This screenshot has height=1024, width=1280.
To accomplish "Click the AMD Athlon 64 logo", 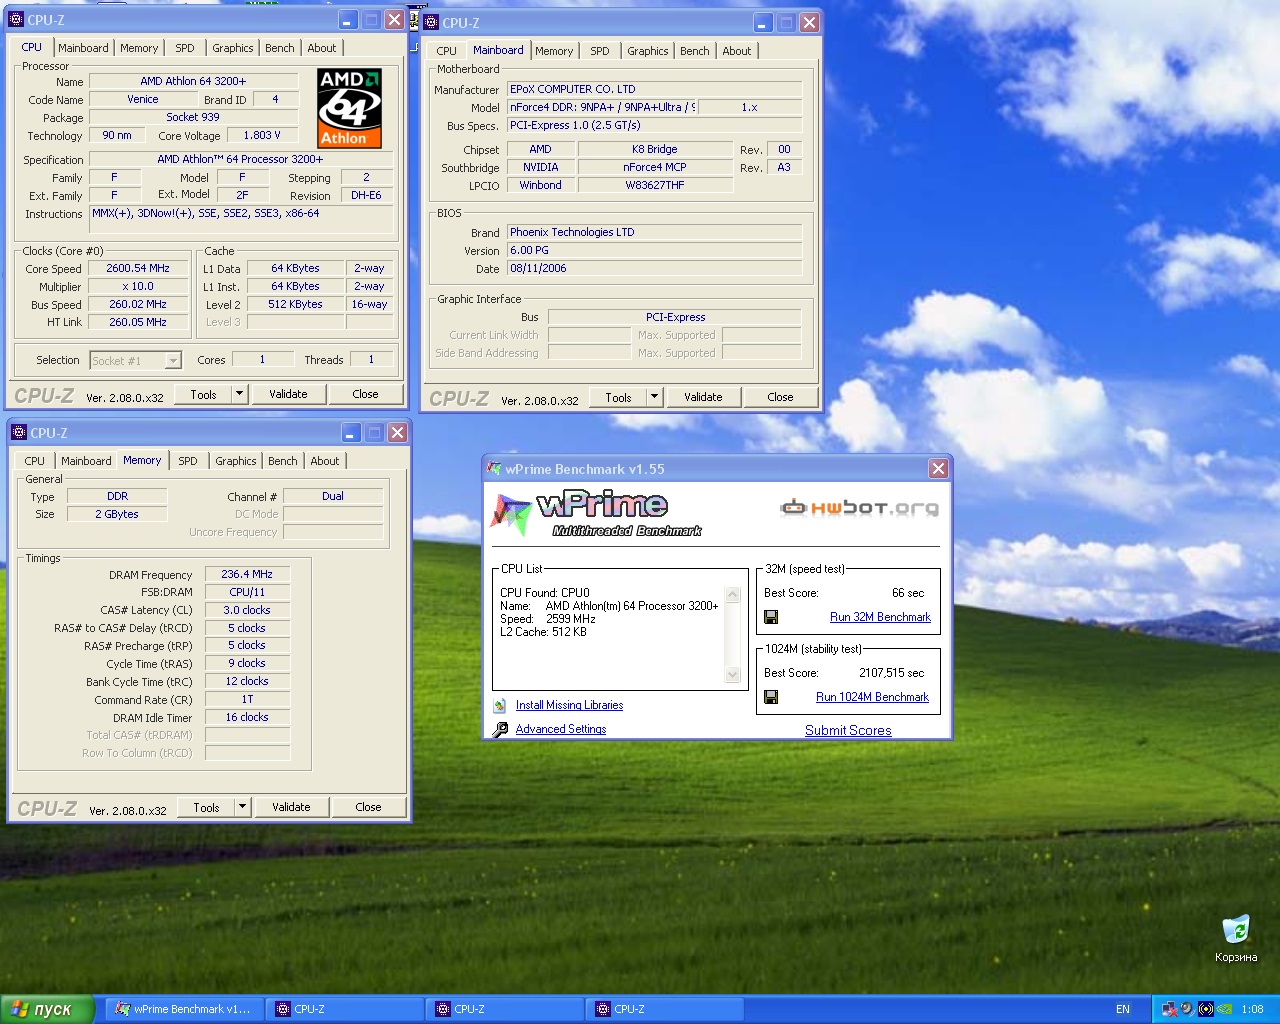I will click(x=349, y=108).
